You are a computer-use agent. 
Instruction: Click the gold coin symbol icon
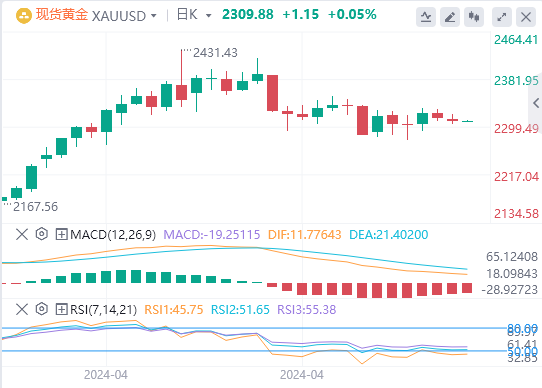(24, 16)
